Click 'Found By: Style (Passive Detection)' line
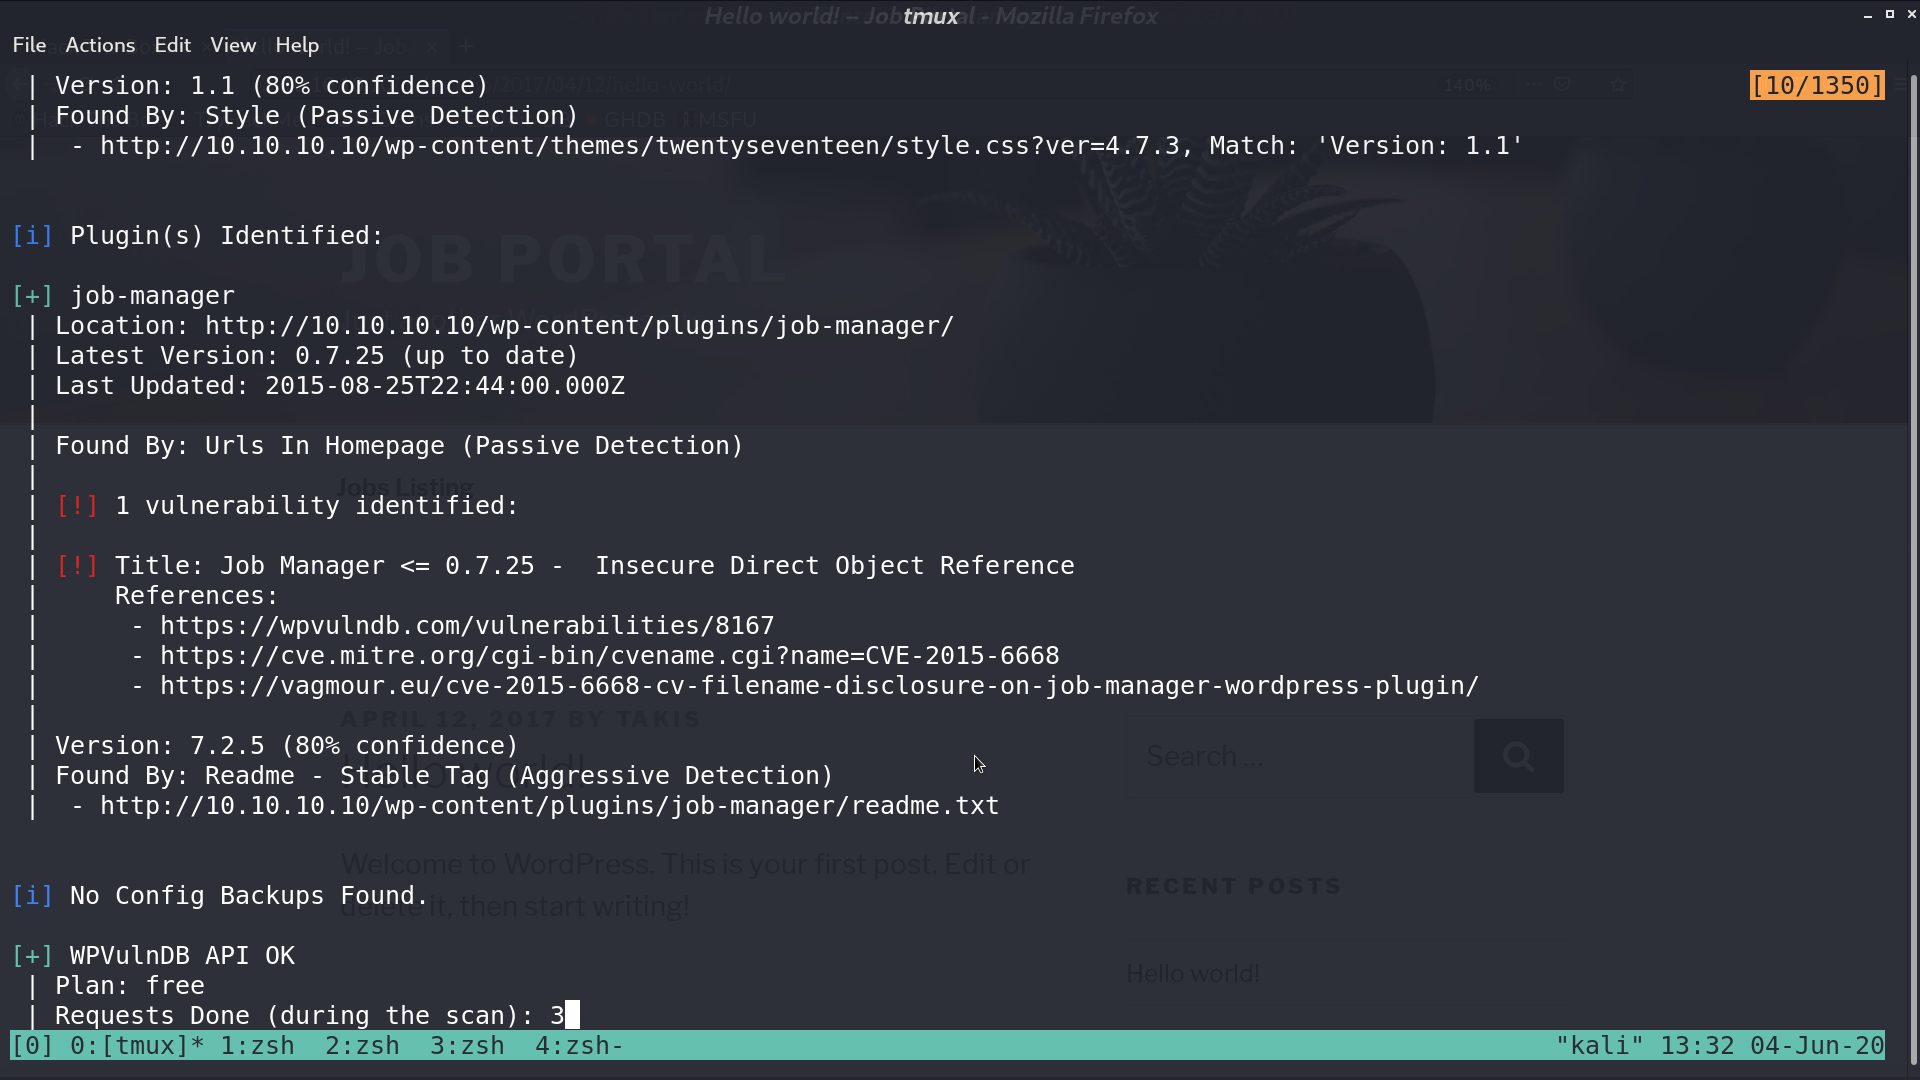The width and height of the screenshot is (1920, 1080). pos(317,116)
